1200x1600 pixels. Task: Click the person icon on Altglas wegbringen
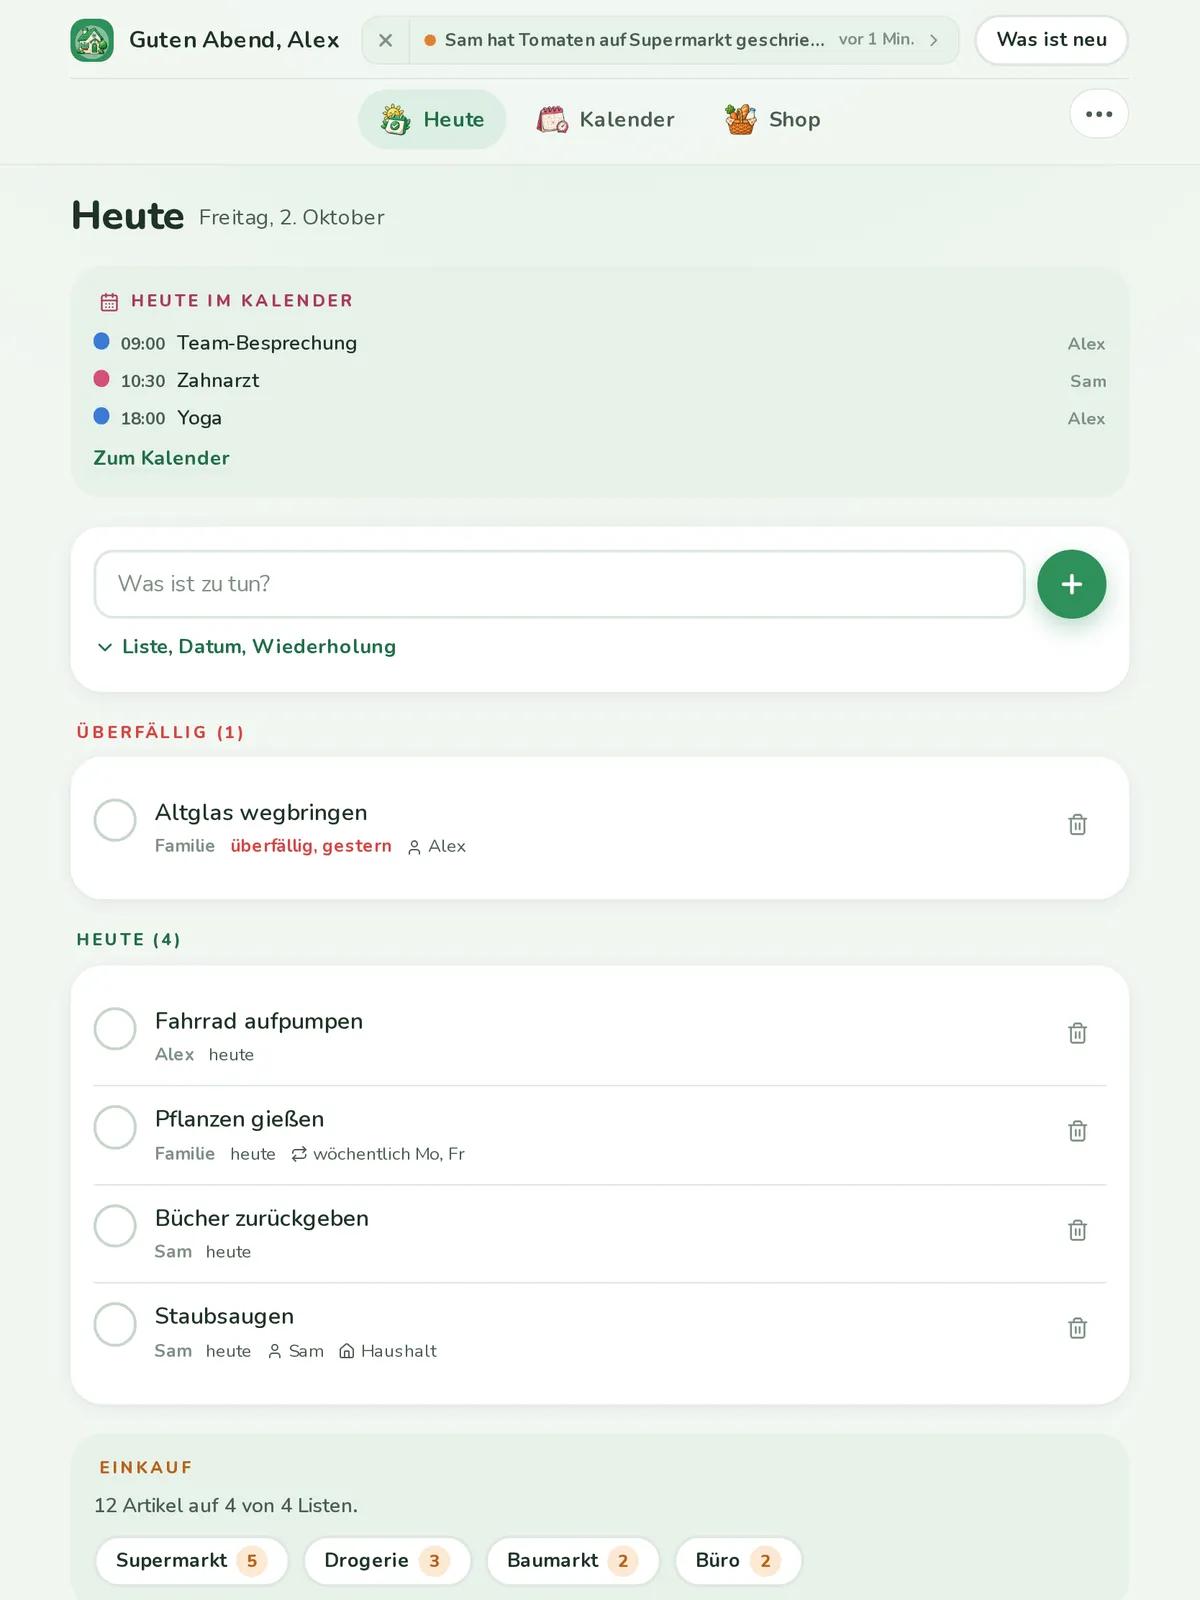pyautogui.click(x=414, y=847)
